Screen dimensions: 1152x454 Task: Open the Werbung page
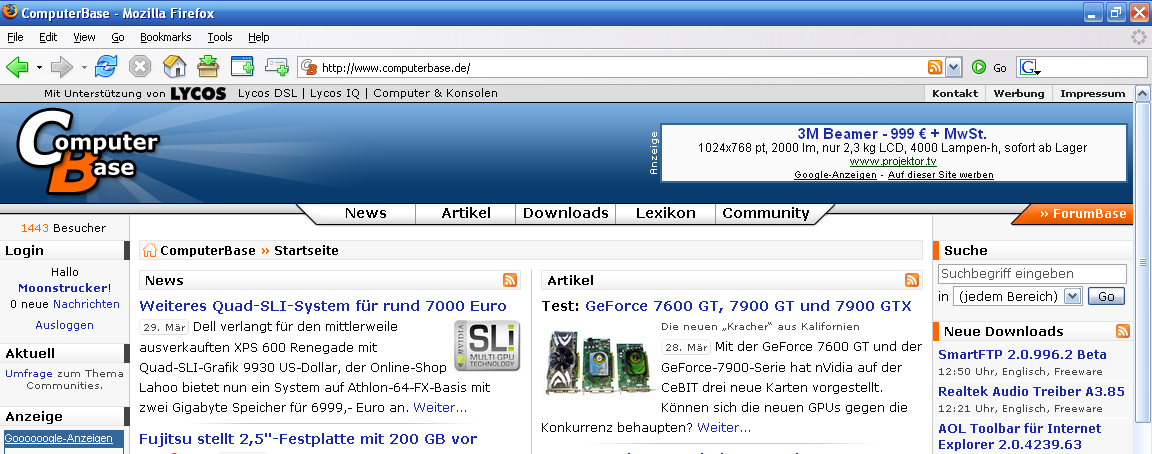1019,93
